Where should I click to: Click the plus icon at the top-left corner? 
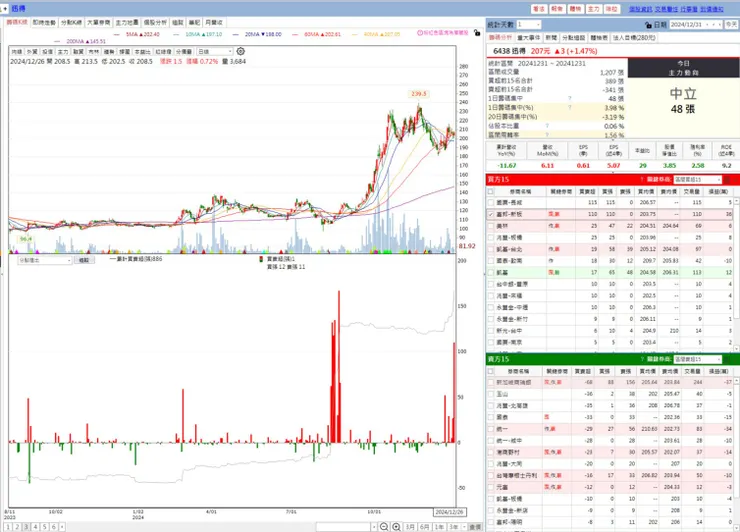coord(5,8)
